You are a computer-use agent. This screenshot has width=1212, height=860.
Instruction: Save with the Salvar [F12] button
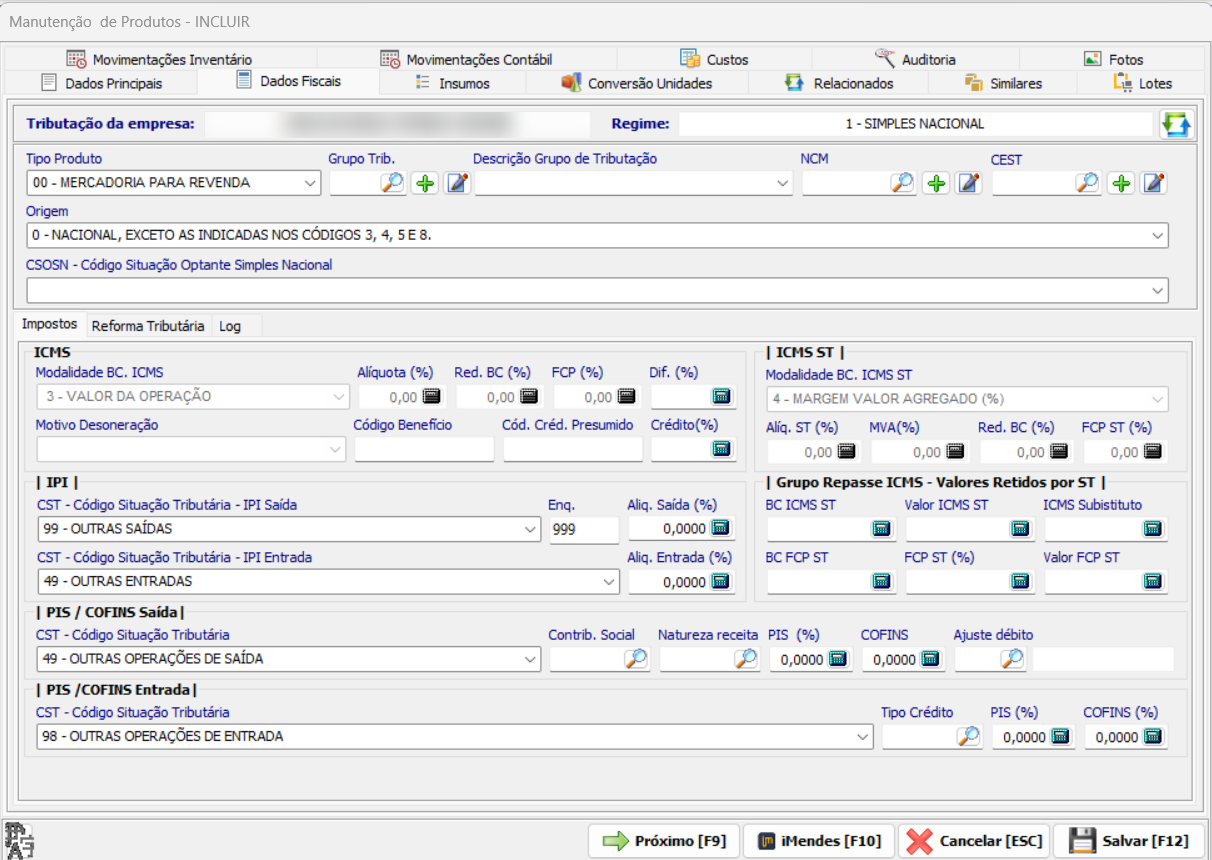coord(1130,841)
